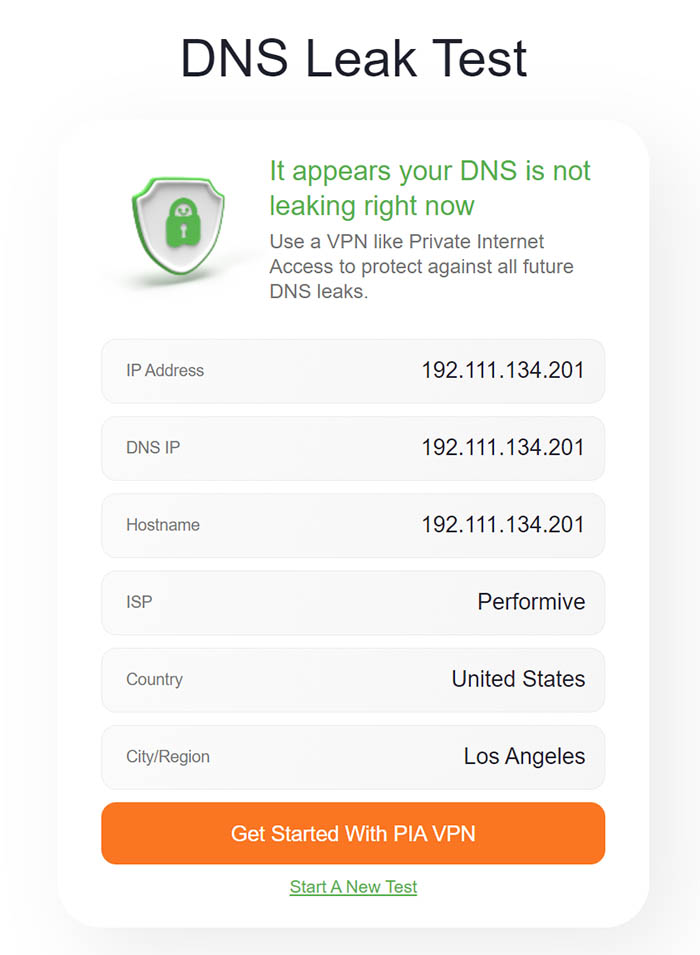Select the ISP row label
700x955 pixels.
139,602
